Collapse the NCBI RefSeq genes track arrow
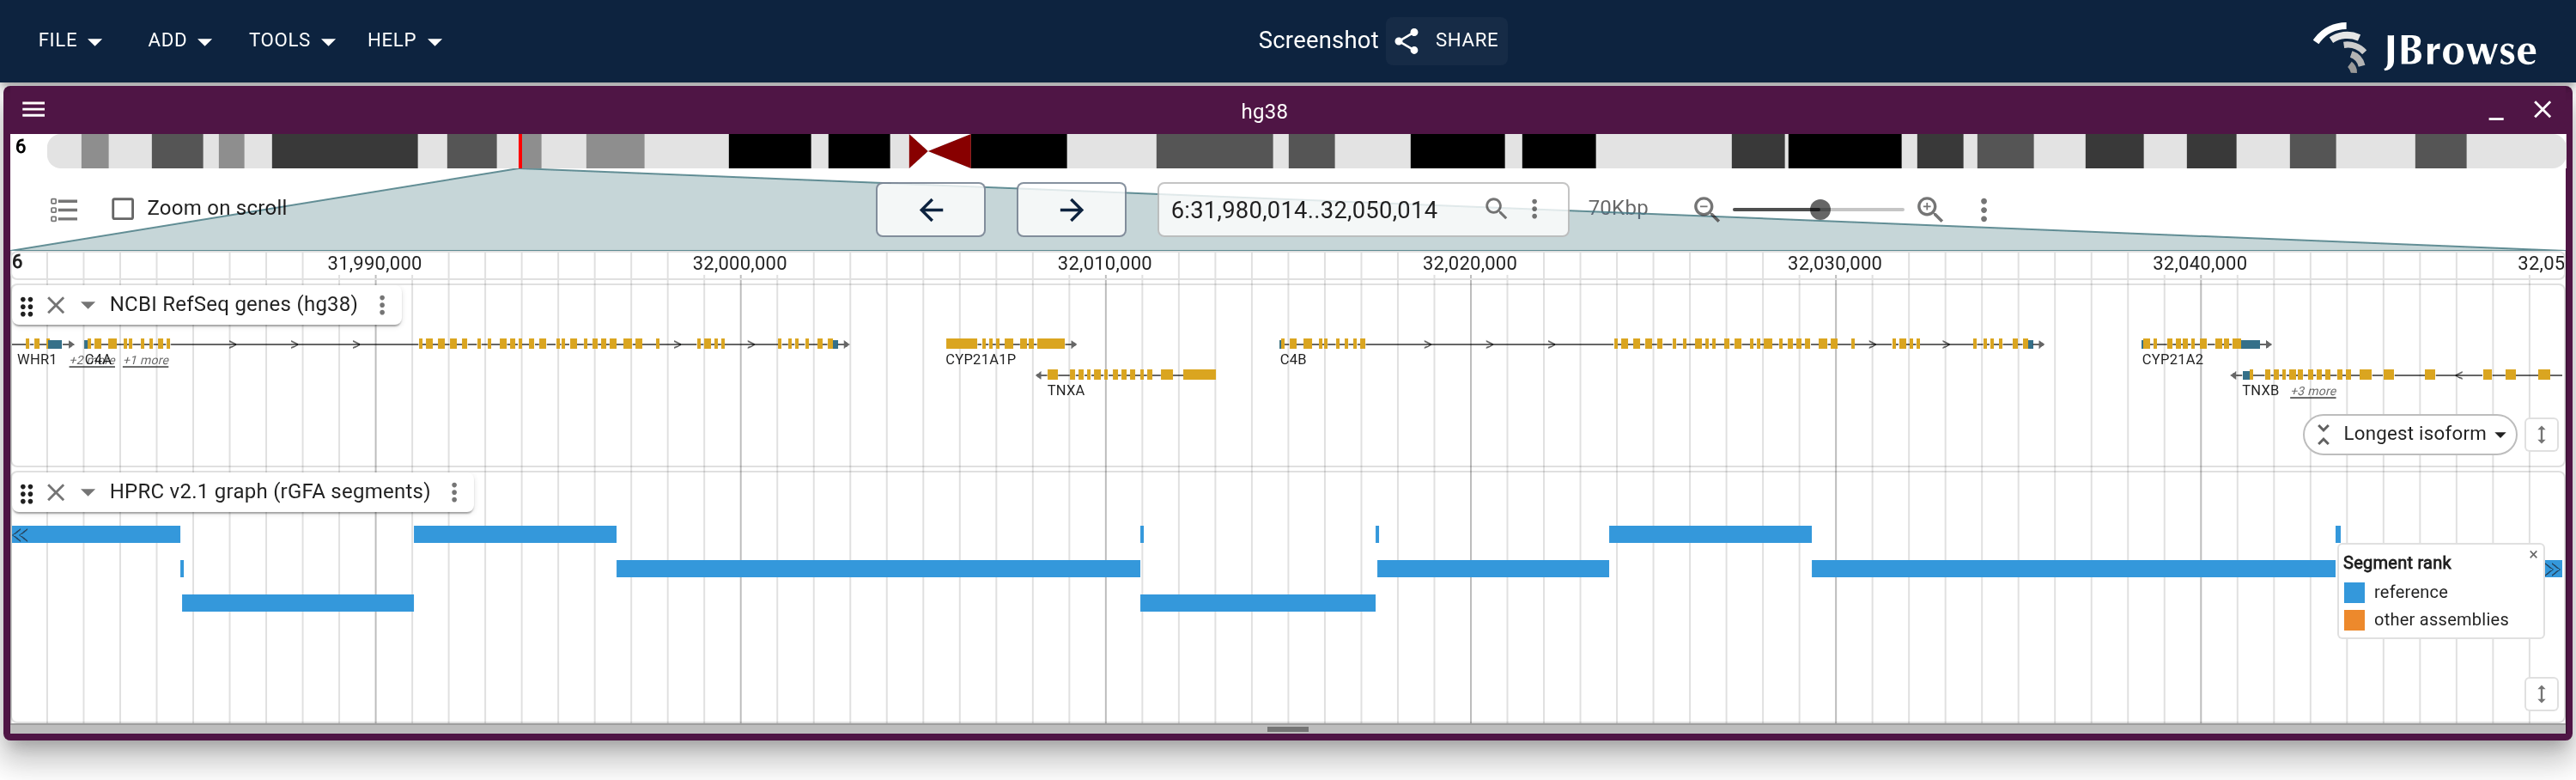2576x780 pixels. point(87,305)
